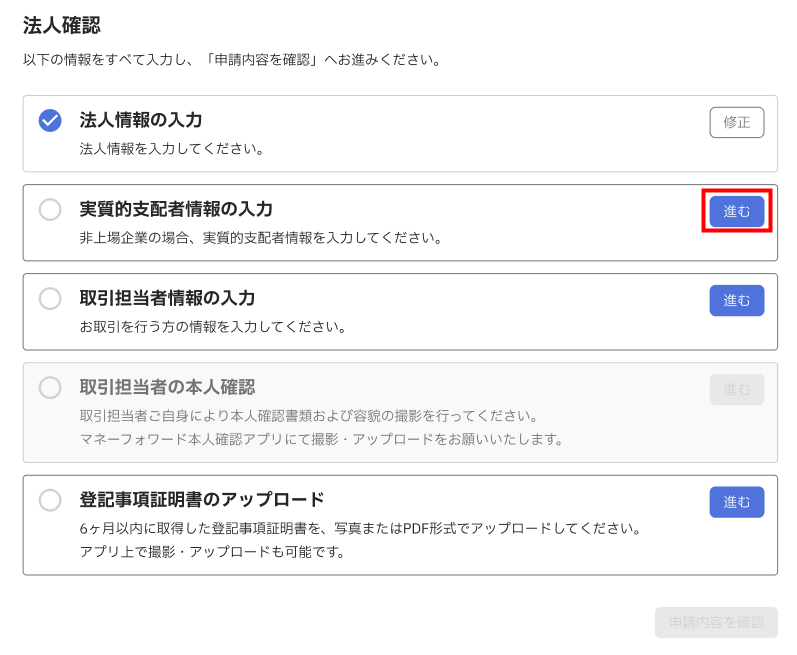797x655 pixels.
Task: Click the 申請内容を確認 button
Action: click(716, 622)
